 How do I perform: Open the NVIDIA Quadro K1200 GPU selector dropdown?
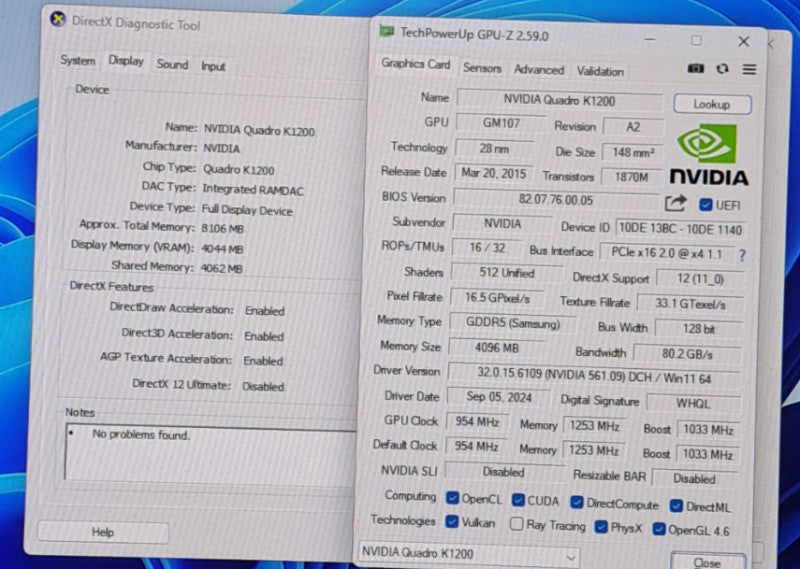[469, 554]
